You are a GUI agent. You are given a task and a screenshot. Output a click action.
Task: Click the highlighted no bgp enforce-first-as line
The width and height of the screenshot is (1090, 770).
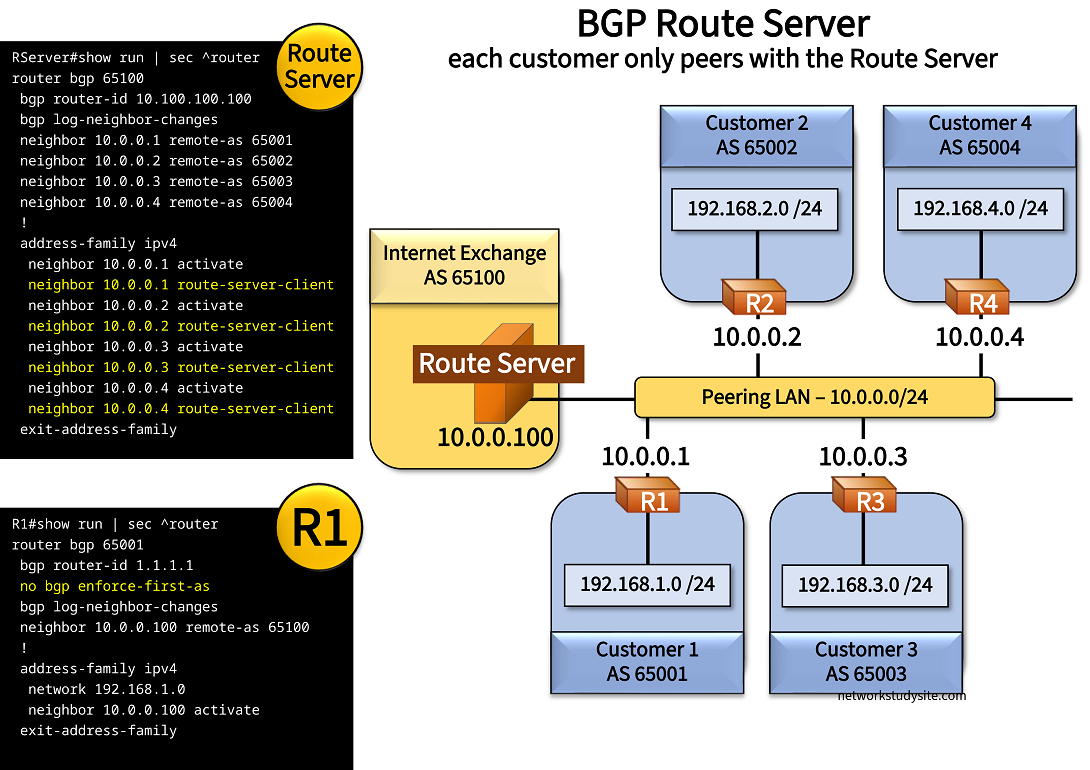click(x=115, y=586)
